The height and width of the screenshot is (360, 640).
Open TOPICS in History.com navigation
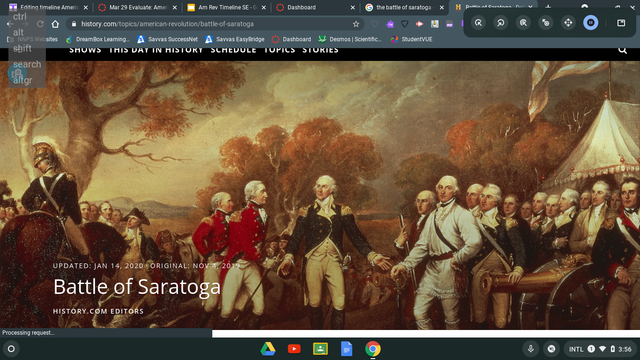click(279, 50)
